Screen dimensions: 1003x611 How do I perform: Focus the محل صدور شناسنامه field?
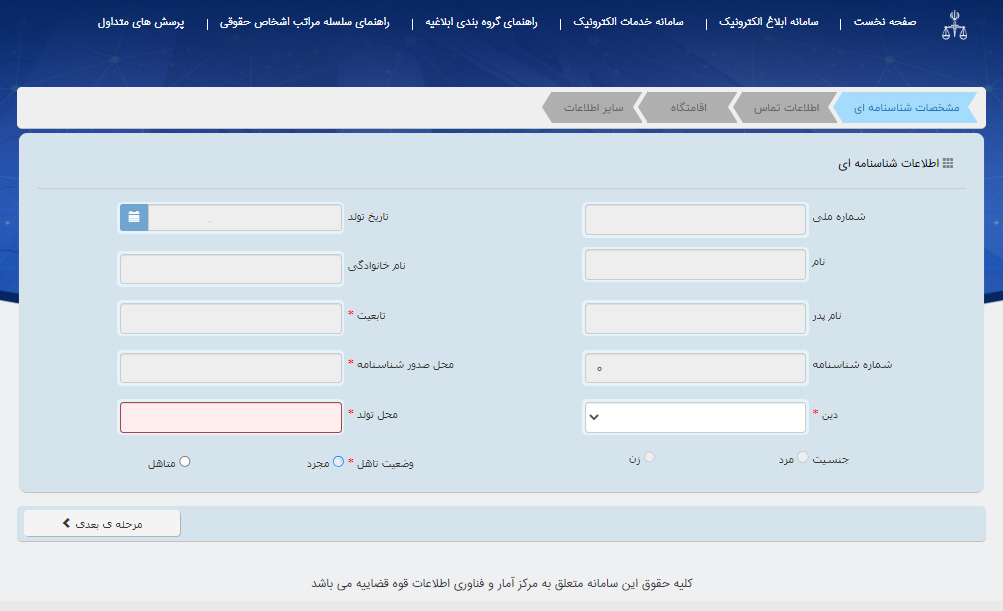point(231,368)
